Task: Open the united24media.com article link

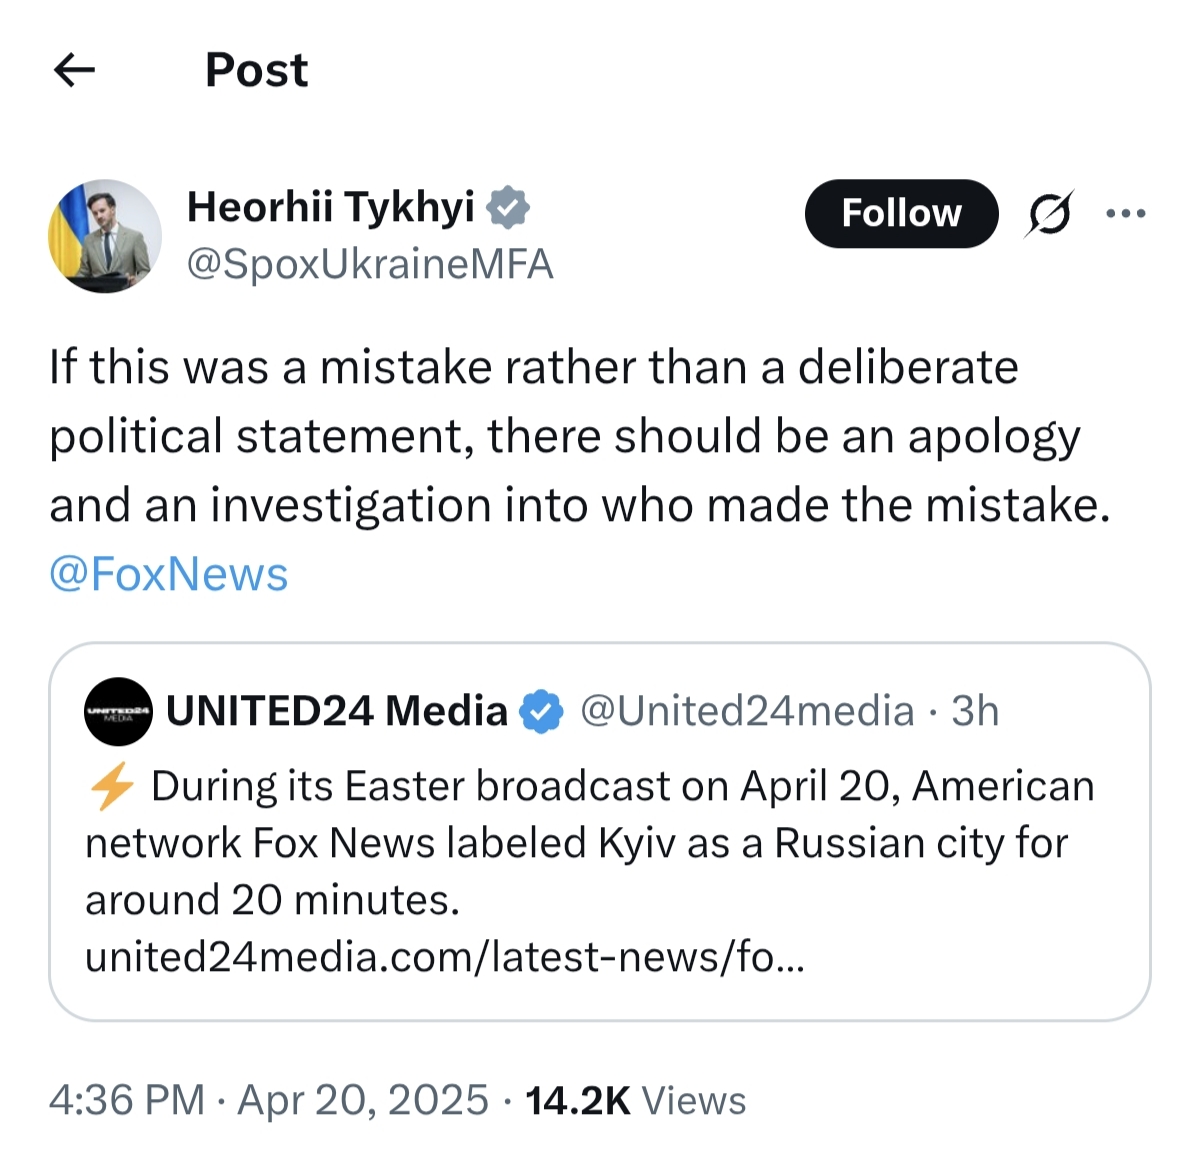Action: pos(444,957)
